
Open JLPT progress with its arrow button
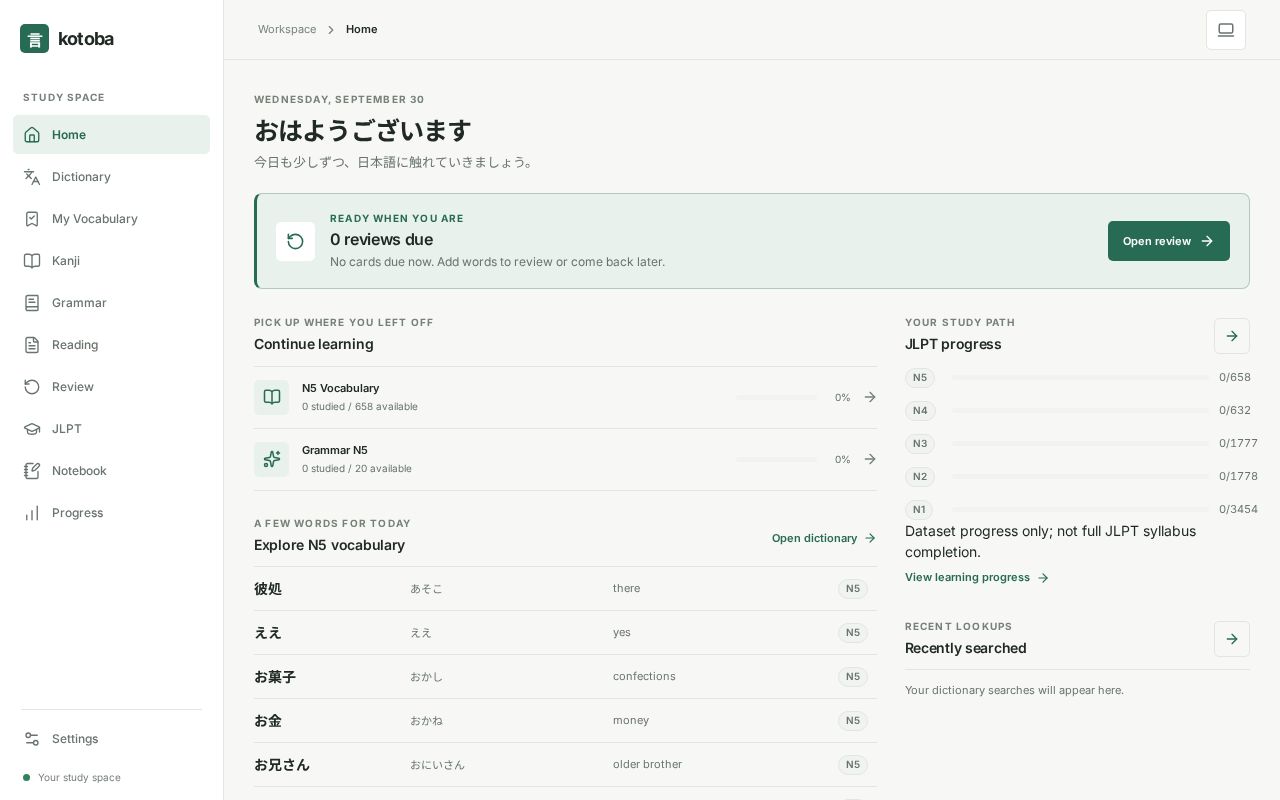[x=1232, y=336]
